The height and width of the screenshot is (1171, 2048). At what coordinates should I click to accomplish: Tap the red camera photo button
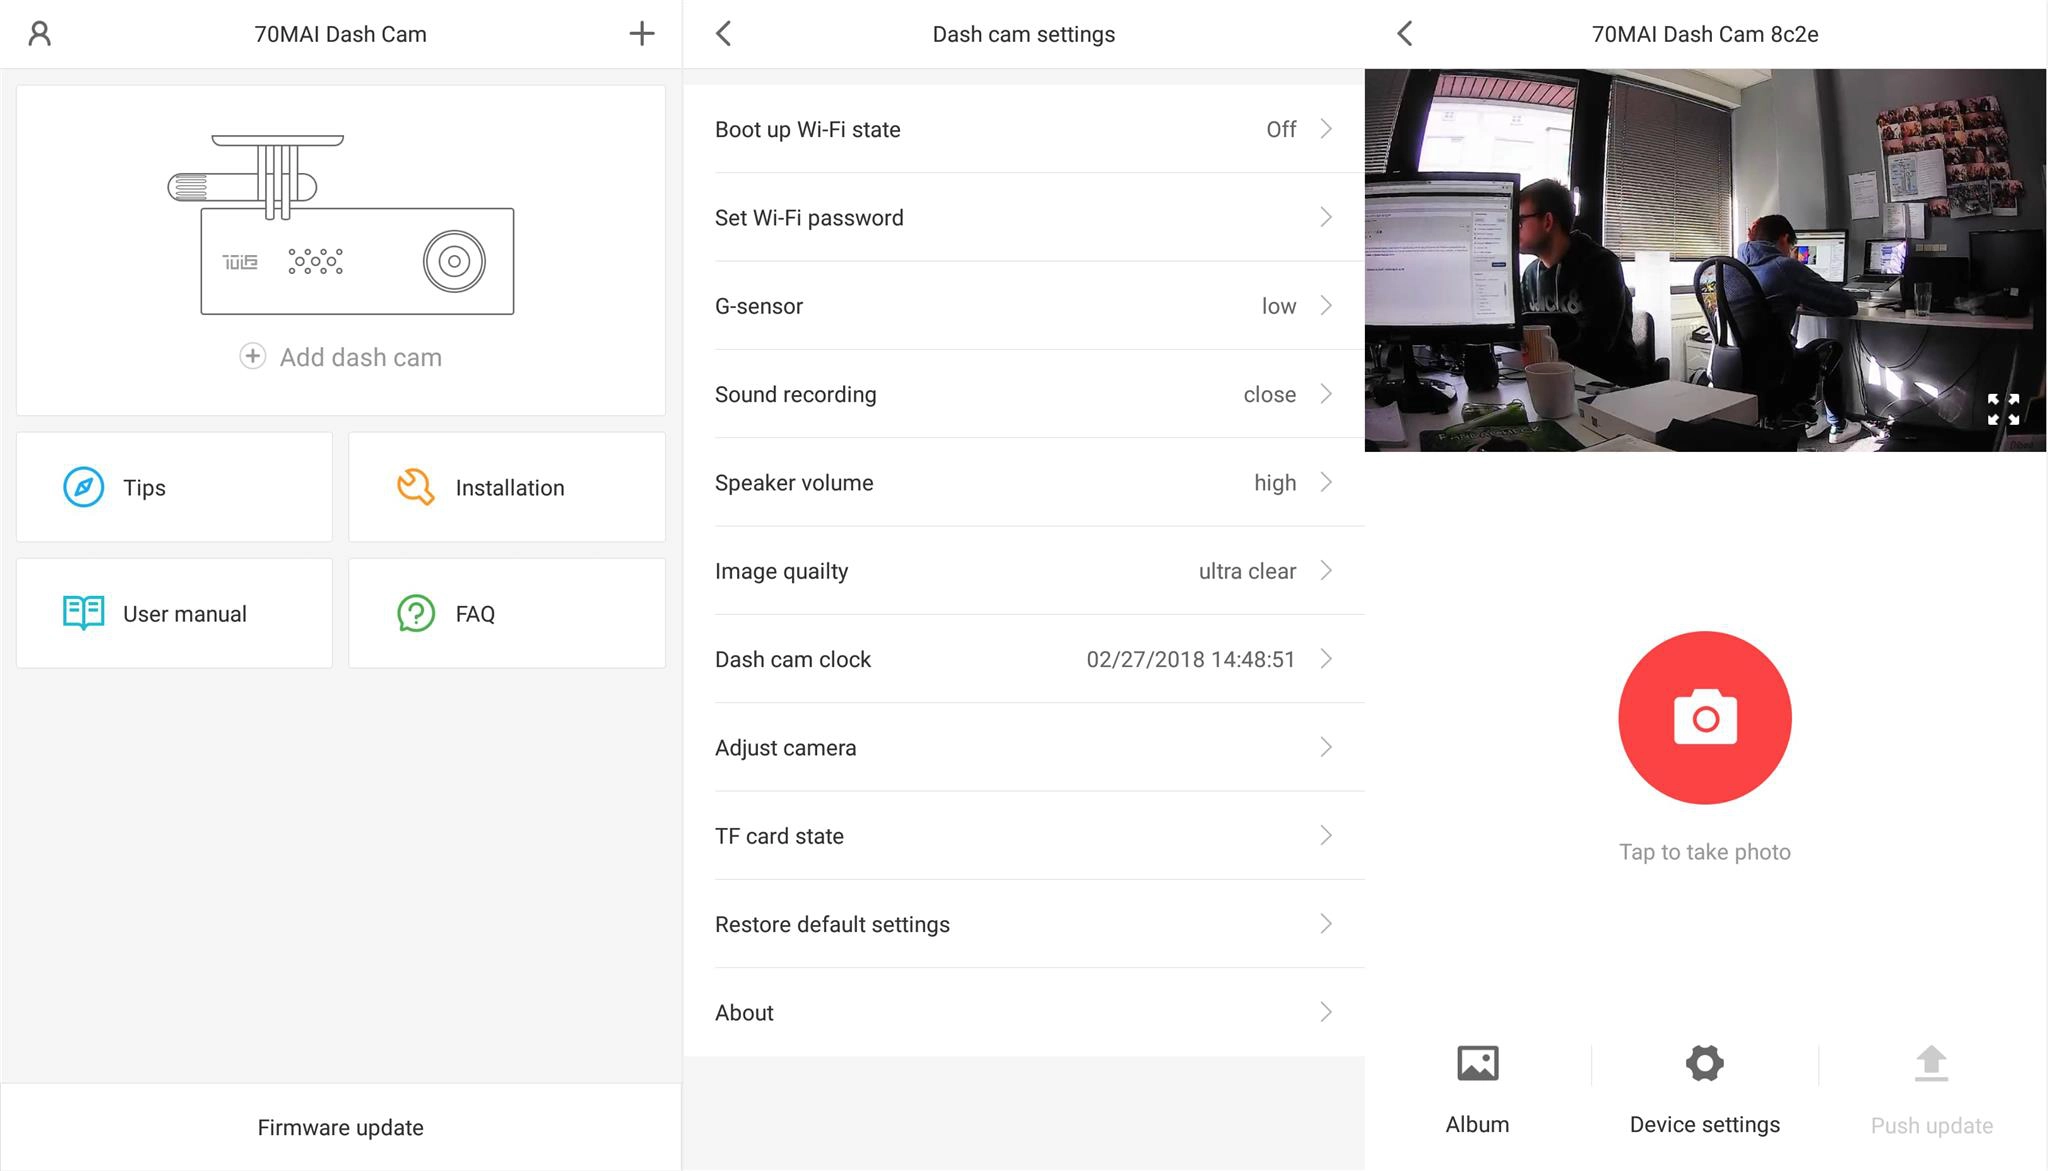[1704, 717]
